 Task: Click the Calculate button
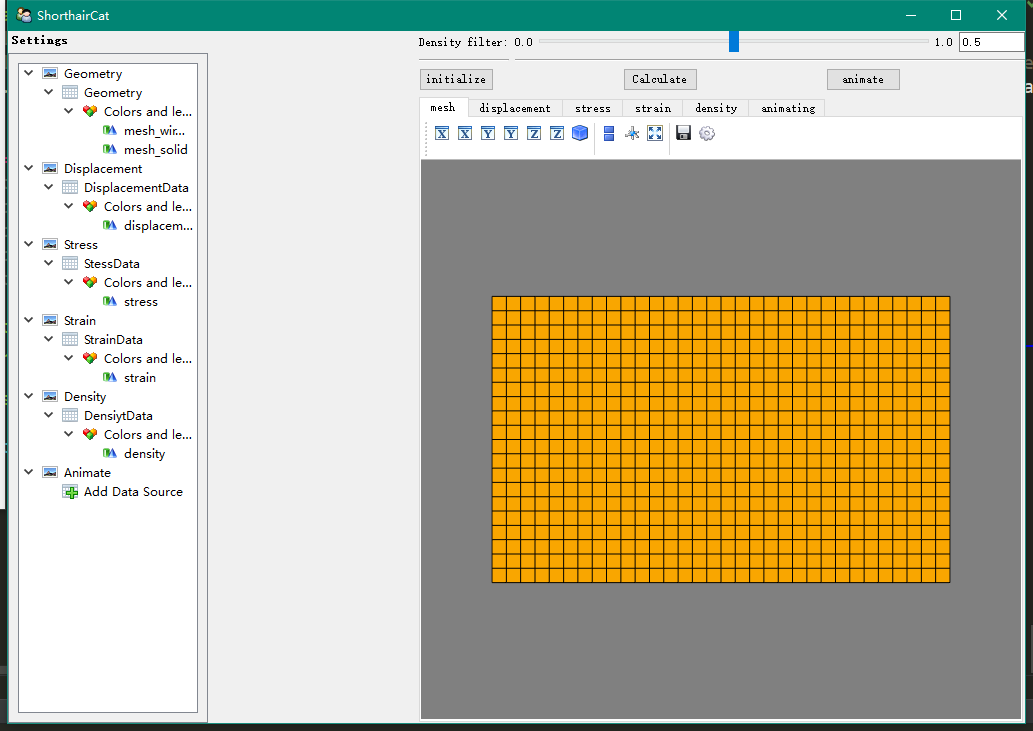659,79
